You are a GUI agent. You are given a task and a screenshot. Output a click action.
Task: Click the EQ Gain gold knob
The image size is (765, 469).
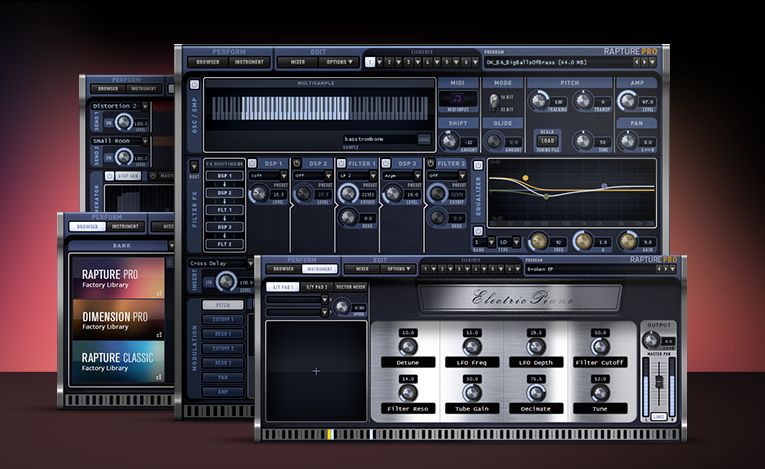coord(628,241)
